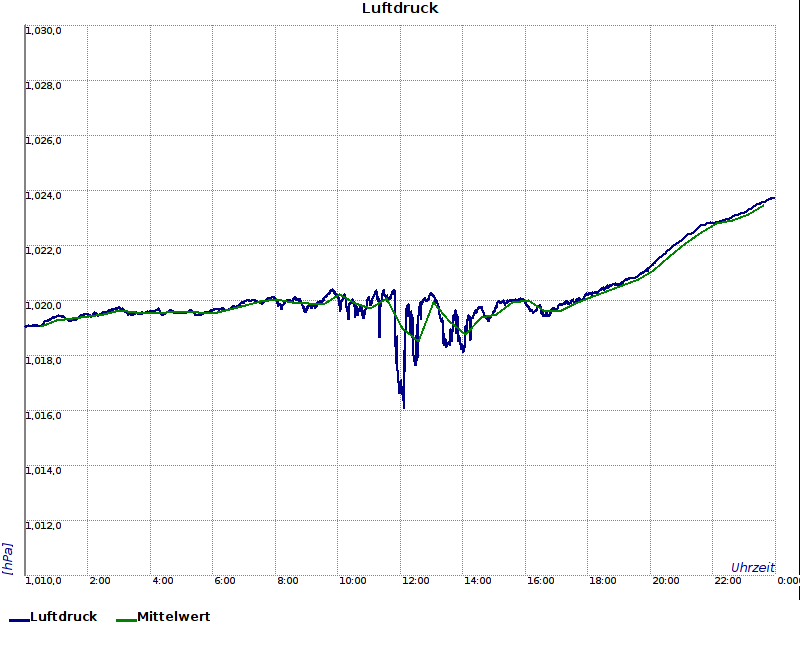
Task: Click the 1,026,0 y-axis value
Action: tap(43, 141)
